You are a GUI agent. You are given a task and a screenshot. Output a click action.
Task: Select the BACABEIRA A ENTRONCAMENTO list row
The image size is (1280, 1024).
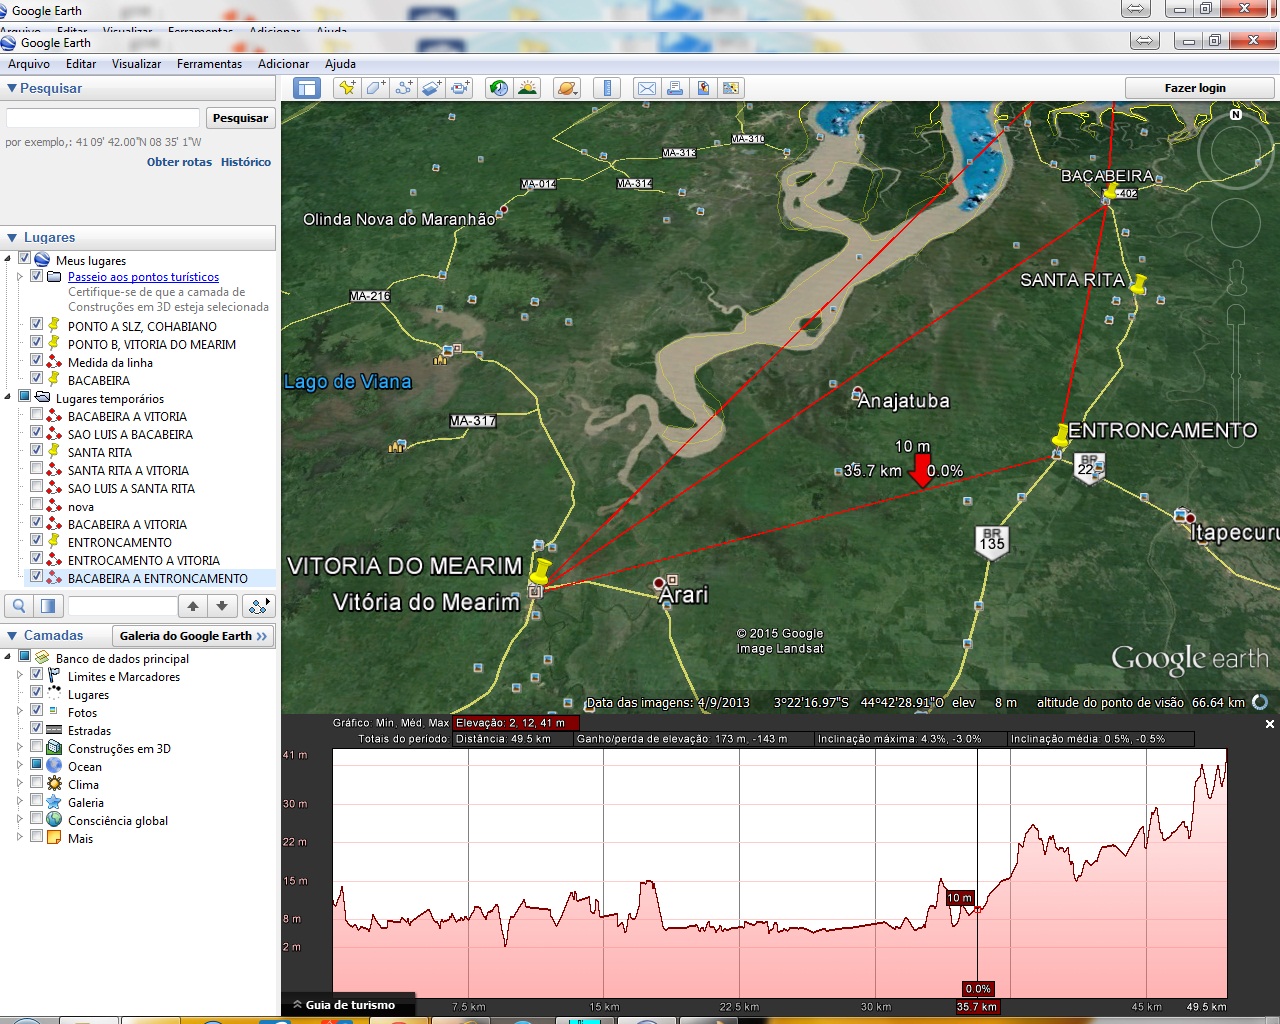(149, 578)
